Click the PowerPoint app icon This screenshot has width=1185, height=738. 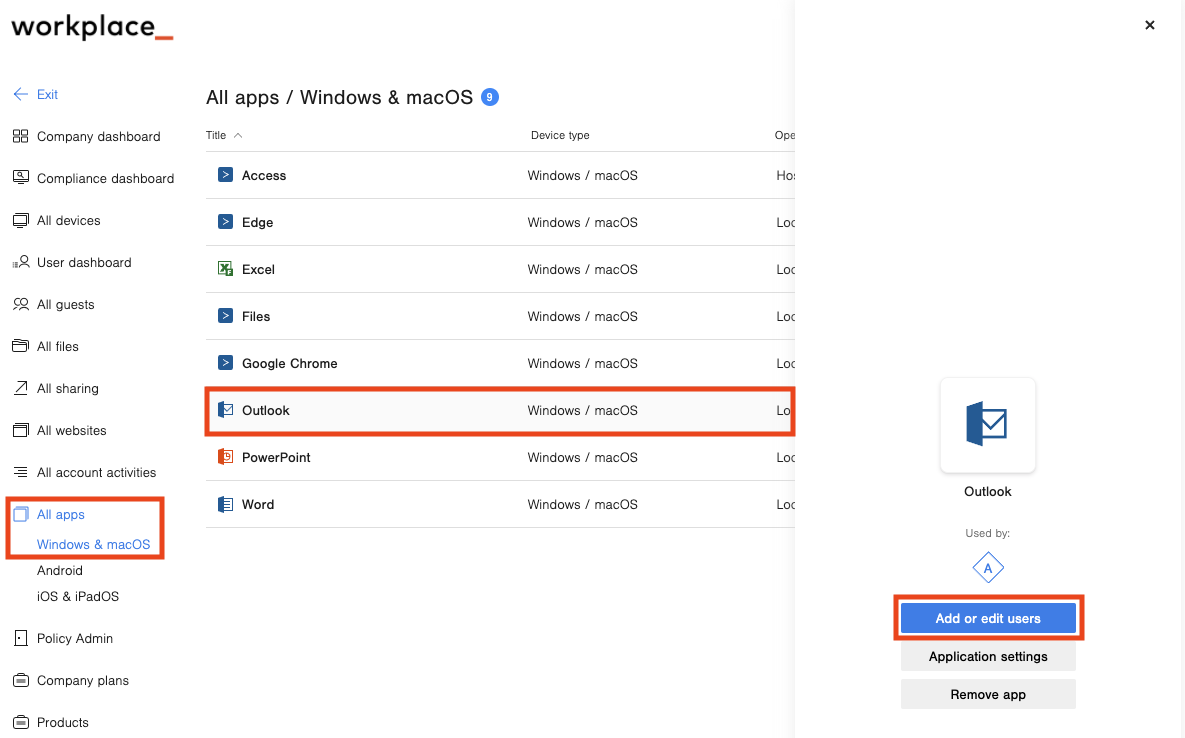pyautogui.click(x=225, y=457)
